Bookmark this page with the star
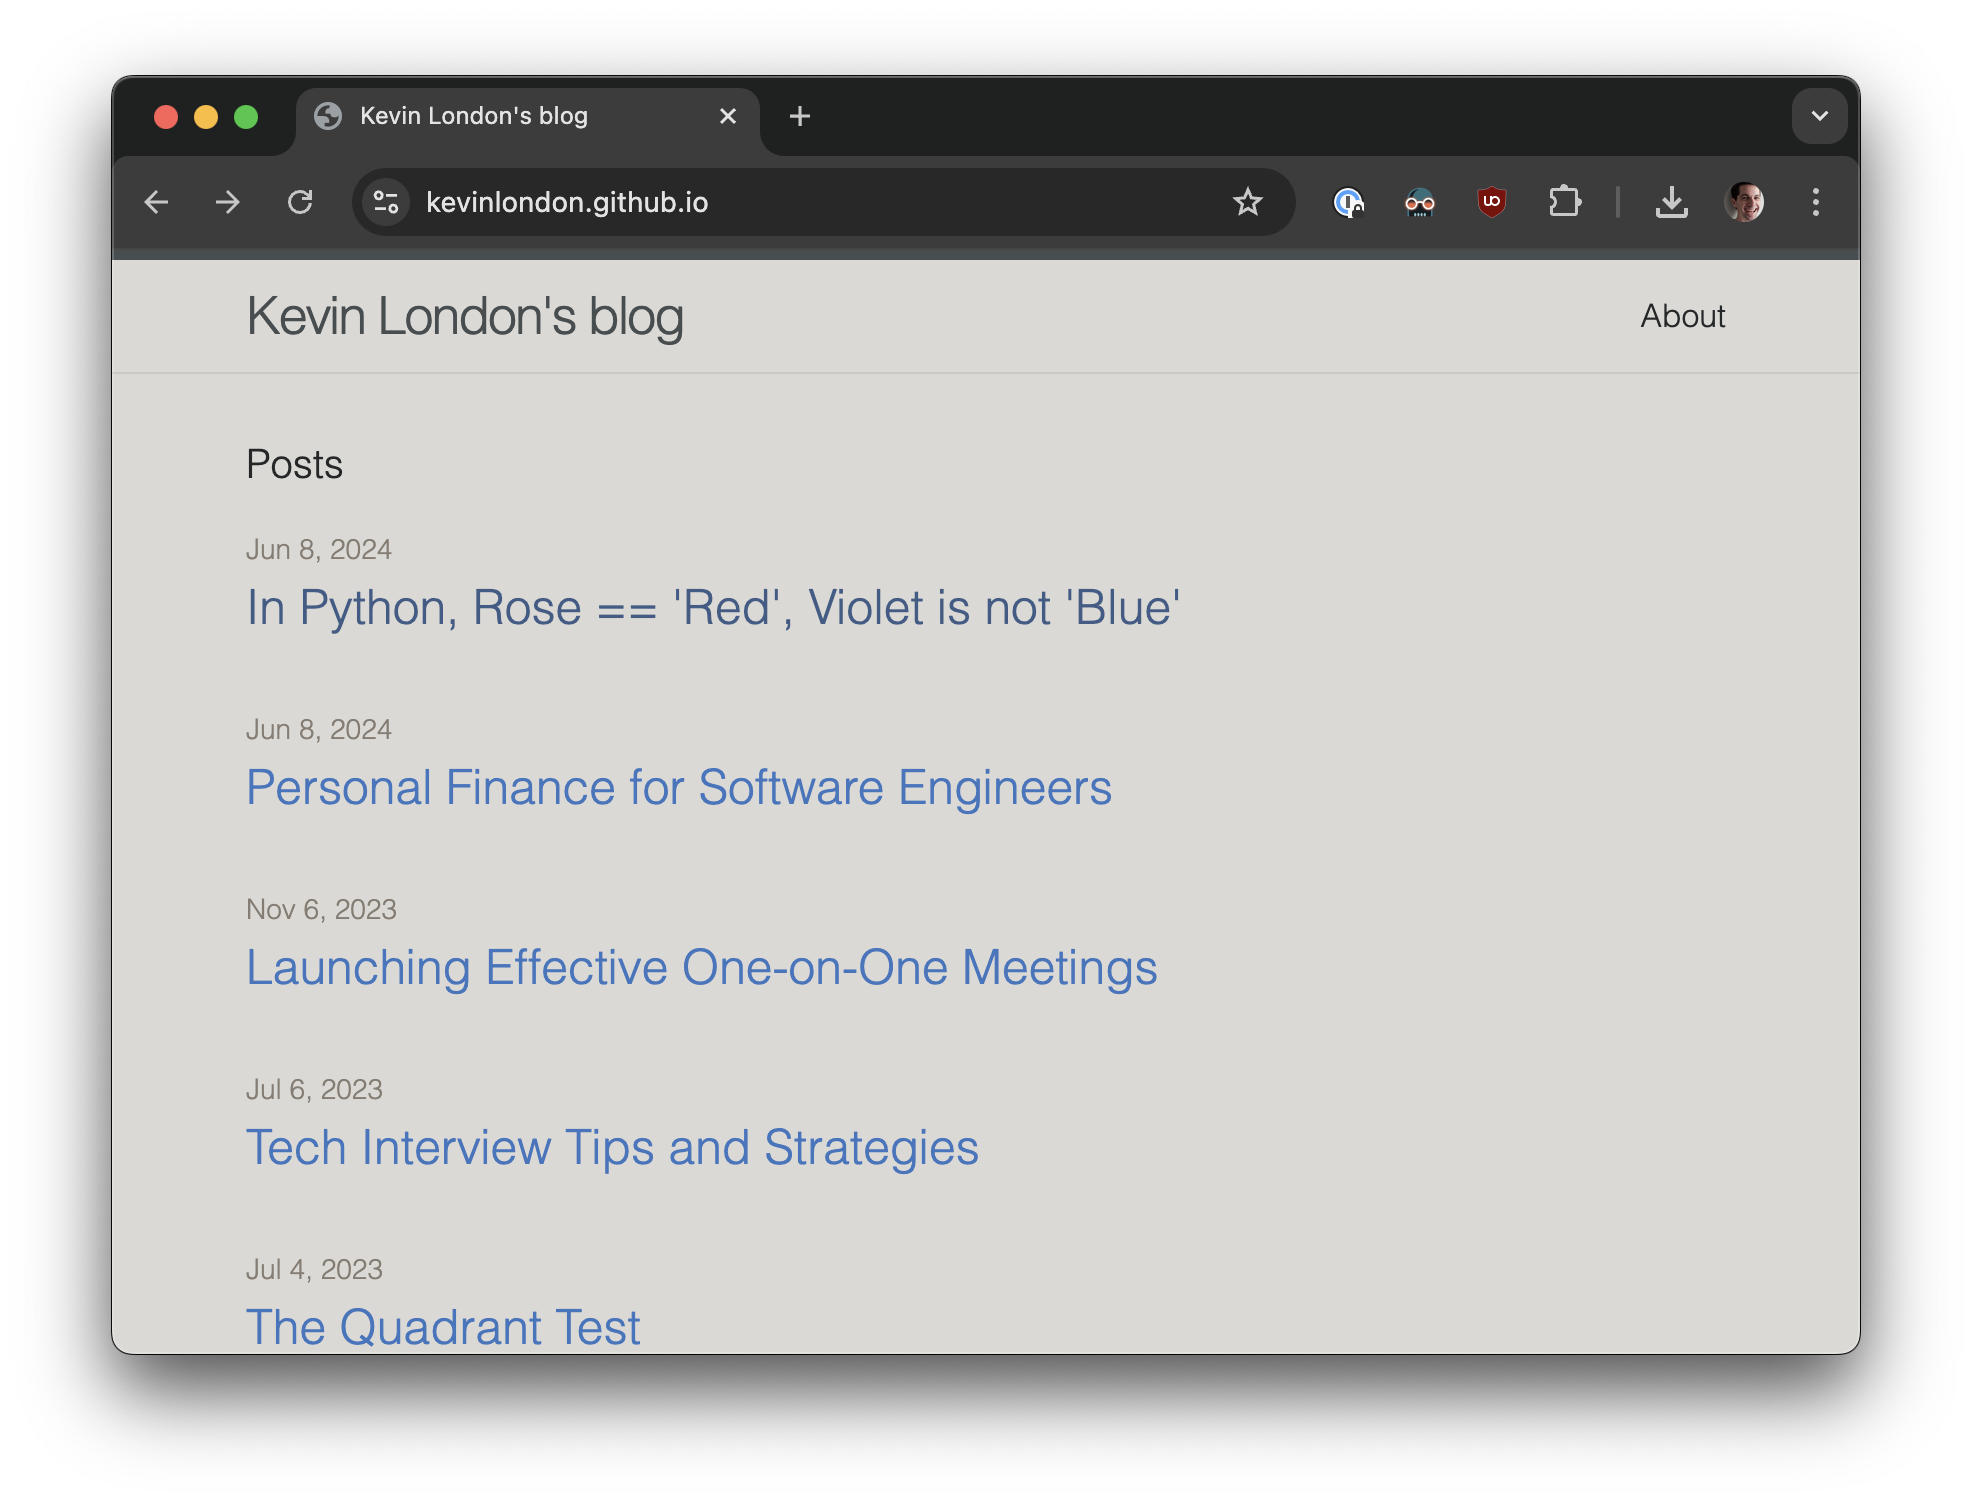 [x=1247, y=202]
